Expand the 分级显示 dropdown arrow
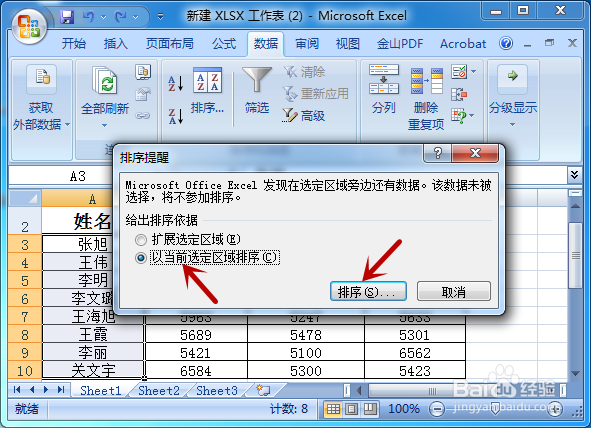Image resolution: width=591 pixels, height=428 pixels. coord(512,124)
